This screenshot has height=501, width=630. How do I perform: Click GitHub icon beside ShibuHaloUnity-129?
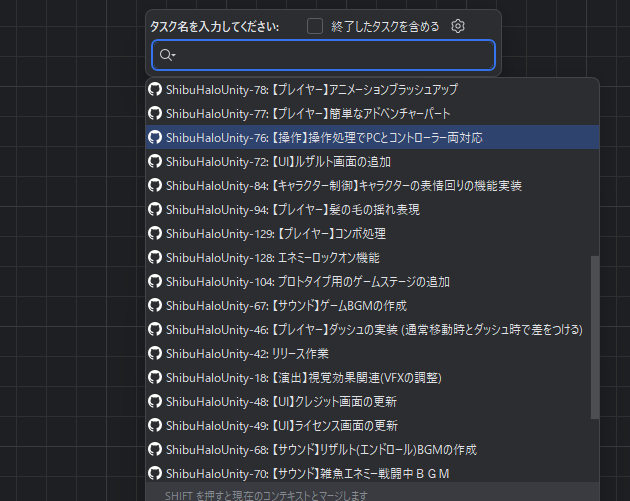click(x=155, y=233)
